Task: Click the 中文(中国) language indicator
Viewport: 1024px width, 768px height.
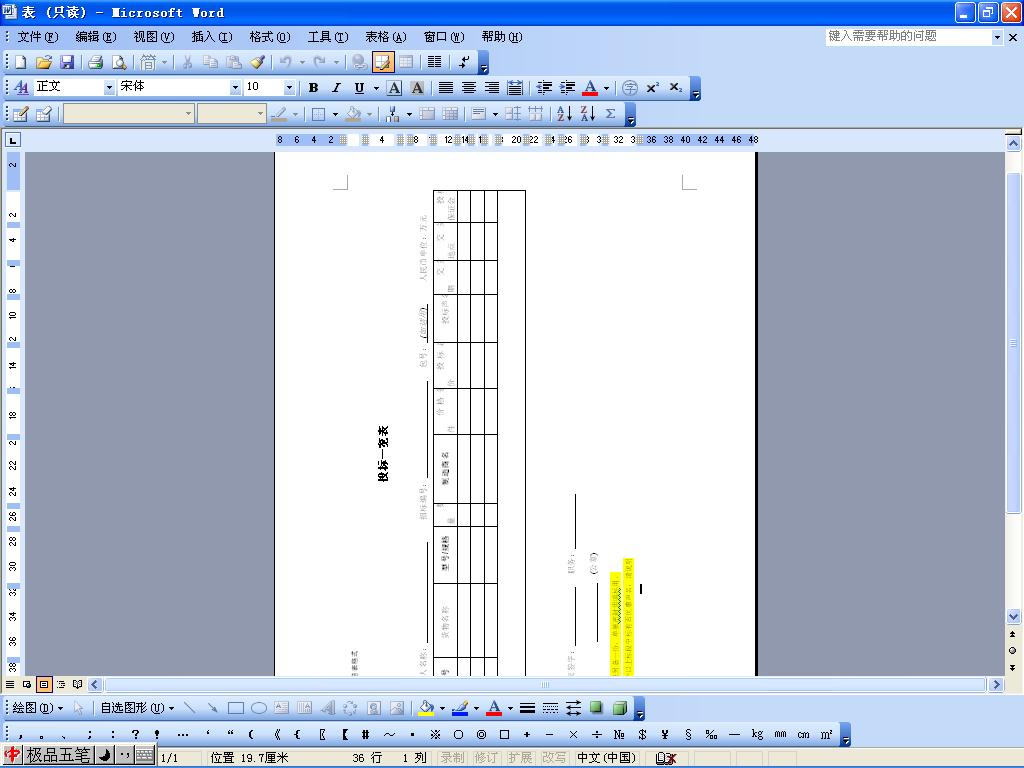Action: point(606,758)
